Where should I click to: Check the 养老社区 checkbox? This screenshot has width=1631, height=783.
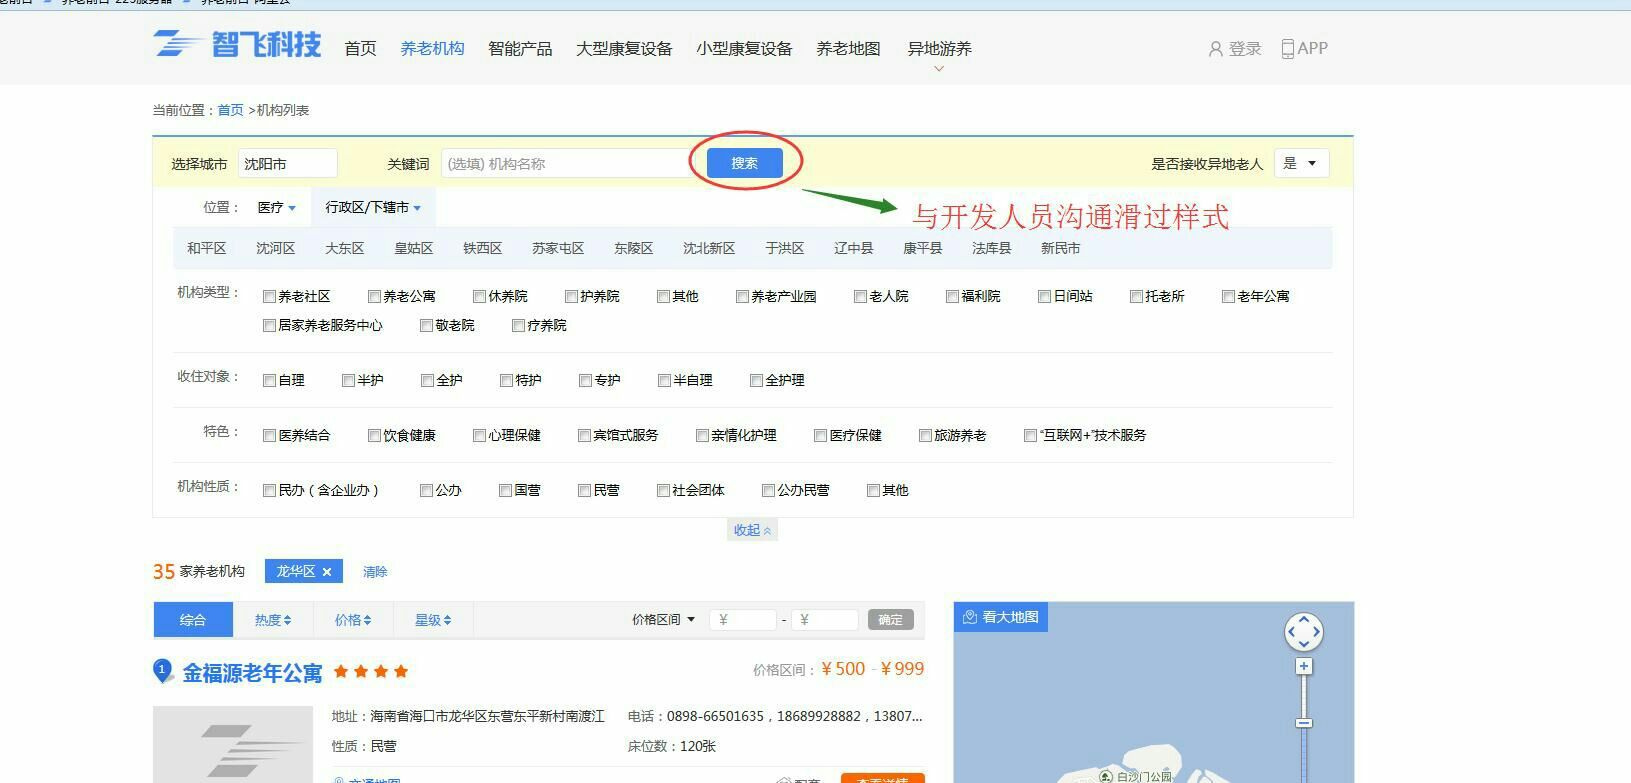[269, 297]
